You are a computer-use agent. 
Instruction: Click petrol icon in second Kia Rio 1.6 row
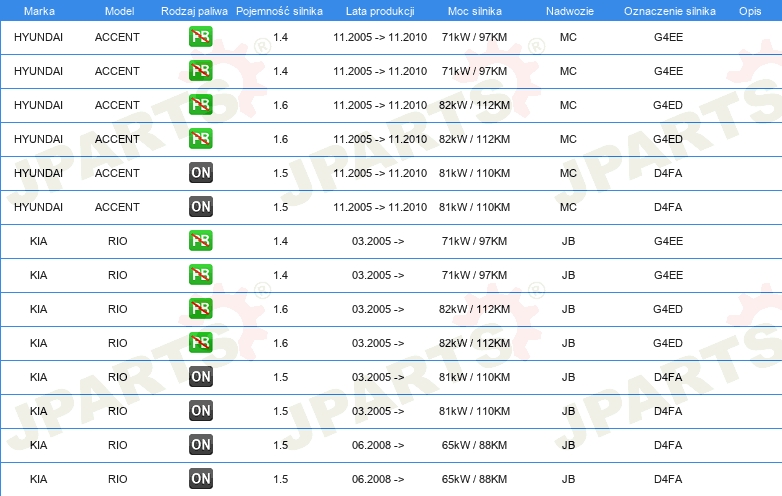click(x=200, y=342)
